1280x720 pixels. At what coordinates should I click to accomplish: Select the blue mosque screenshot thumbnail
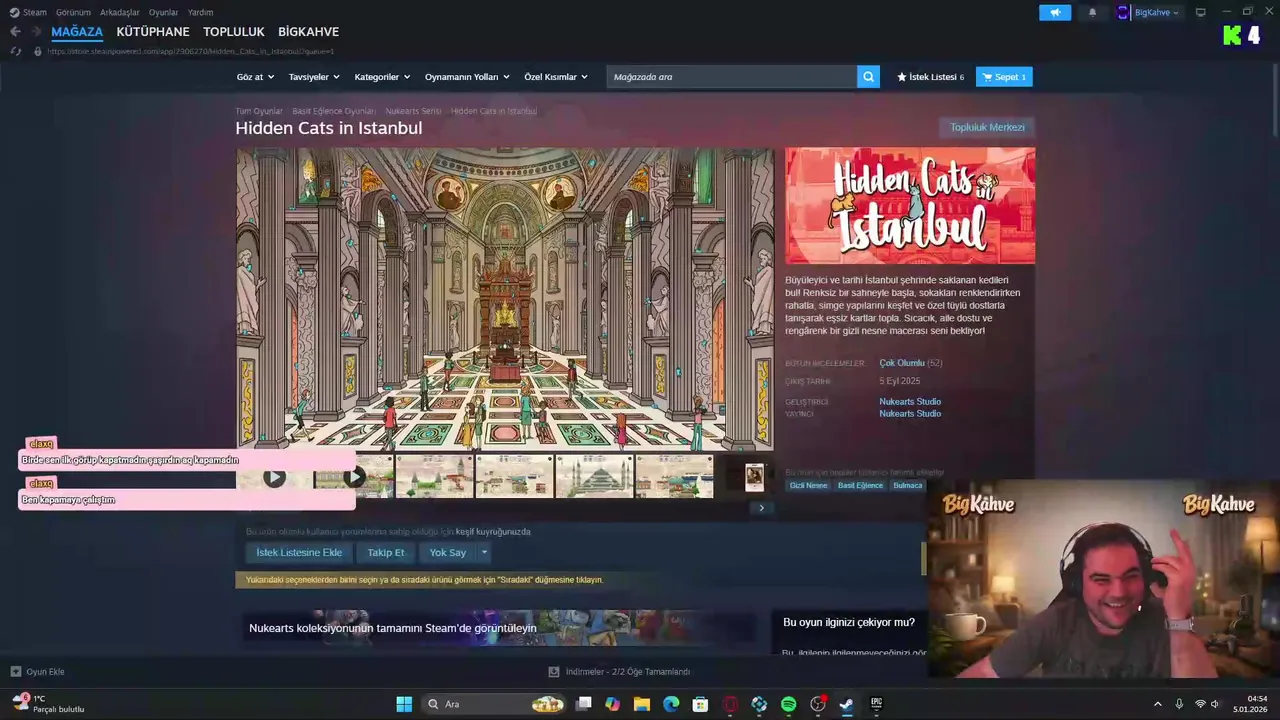pos(594,477)
